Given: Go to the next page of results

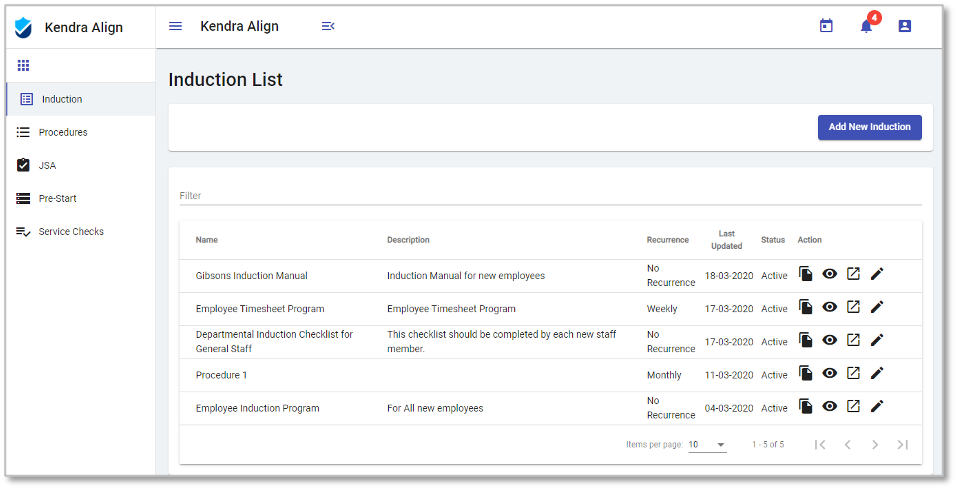Looking at the screenshot, I should (x=875, y=444).
